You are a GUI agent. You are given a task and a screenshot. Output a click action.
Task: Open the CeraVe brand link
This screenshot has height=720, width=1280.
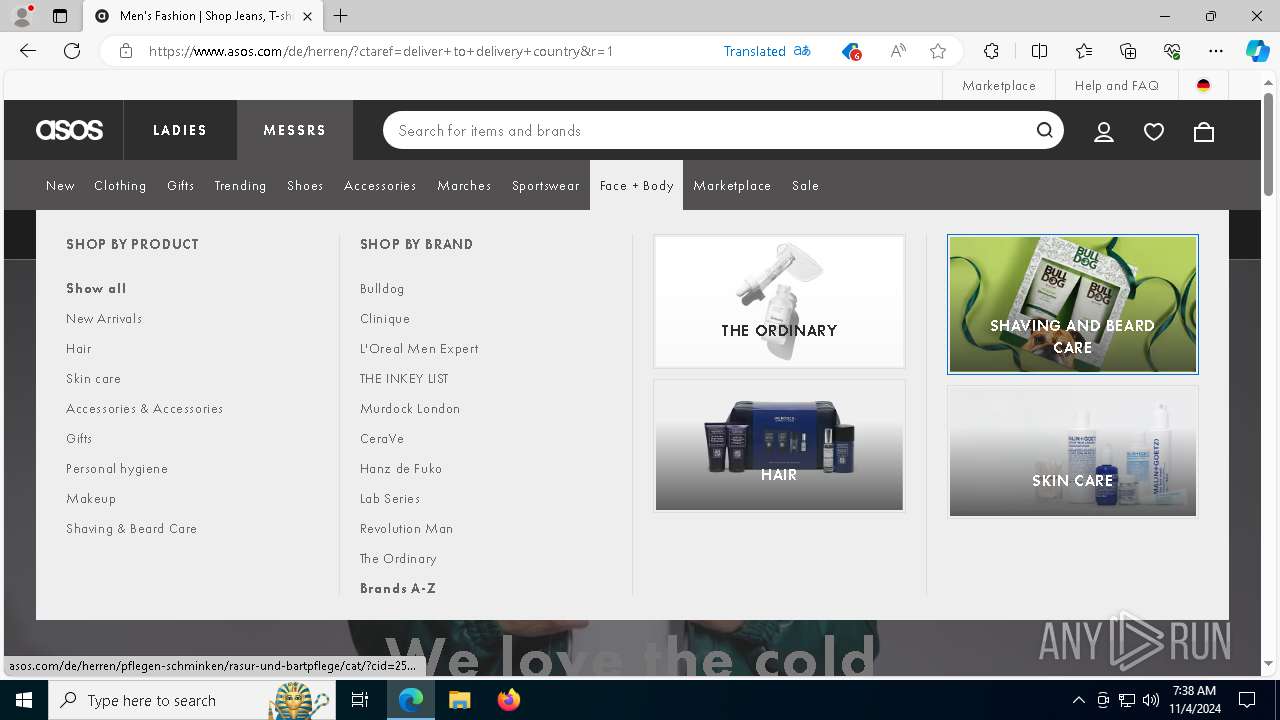(x=382, y=438)
